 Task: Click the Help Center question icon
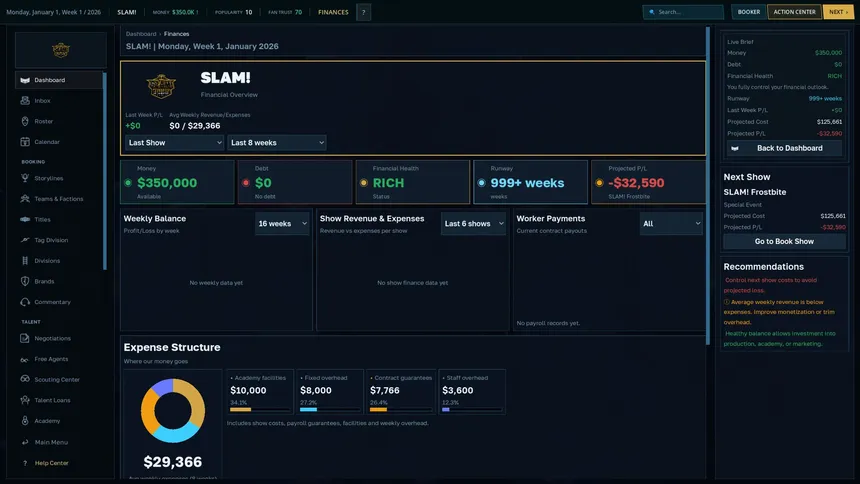pos(25,463)
